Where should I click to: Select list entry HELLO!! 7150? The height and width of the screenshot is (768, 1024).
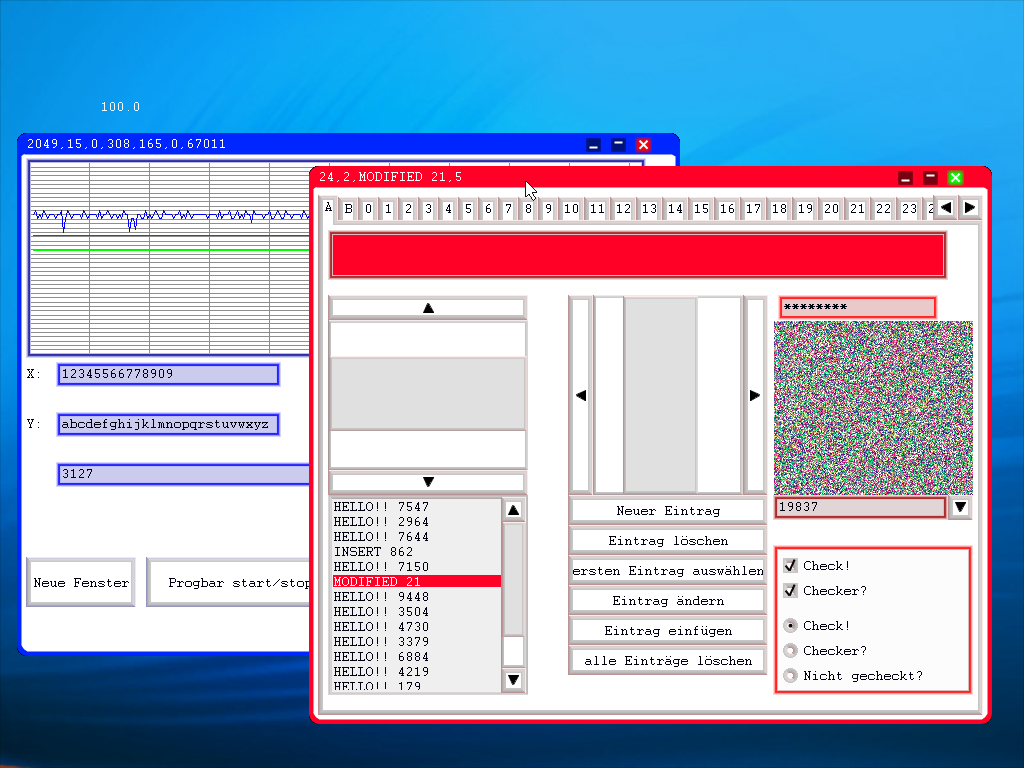click(417, 567)
